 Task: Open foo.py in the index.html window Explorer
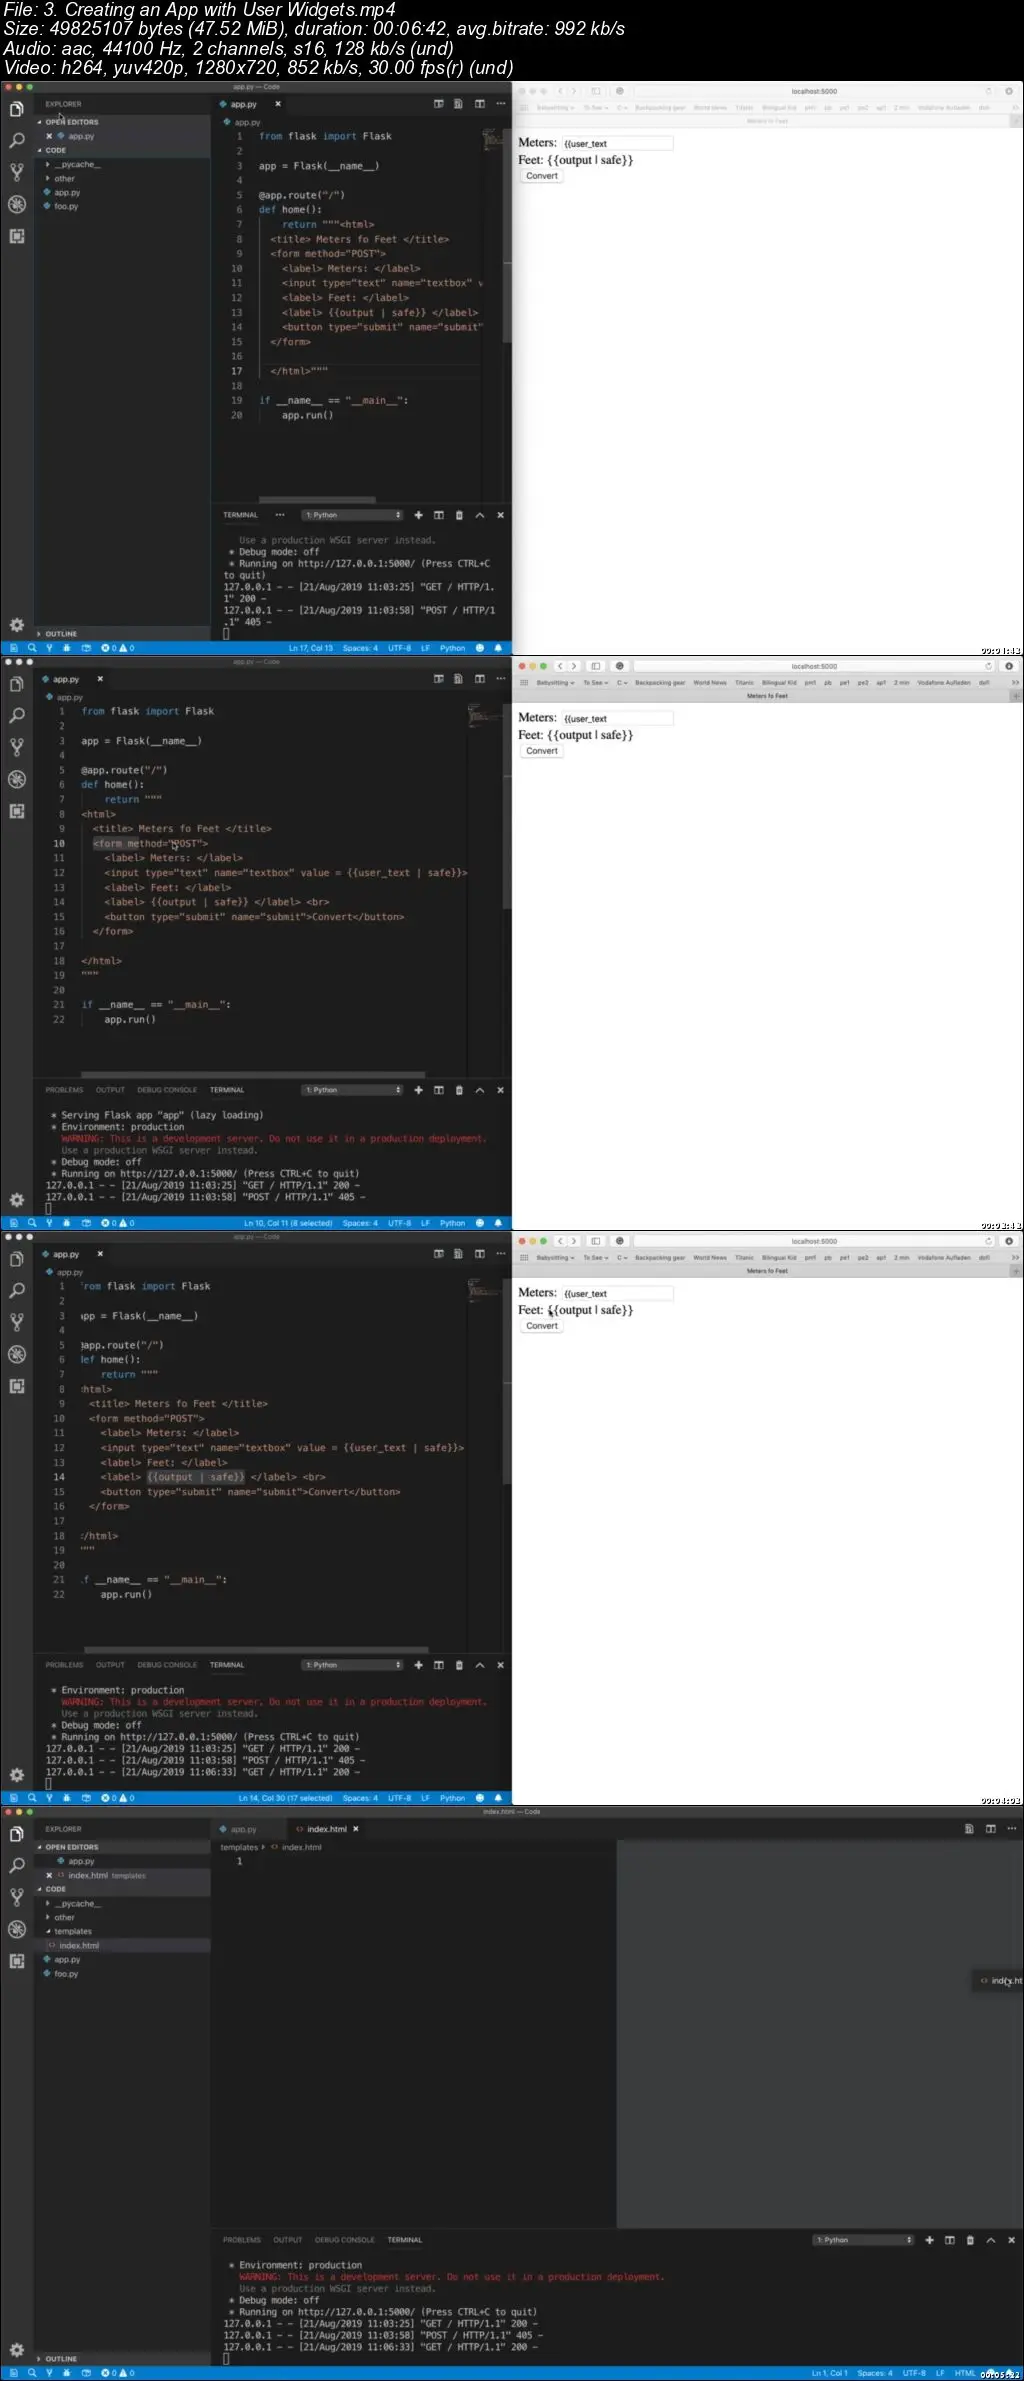[x=66, y=1973]
